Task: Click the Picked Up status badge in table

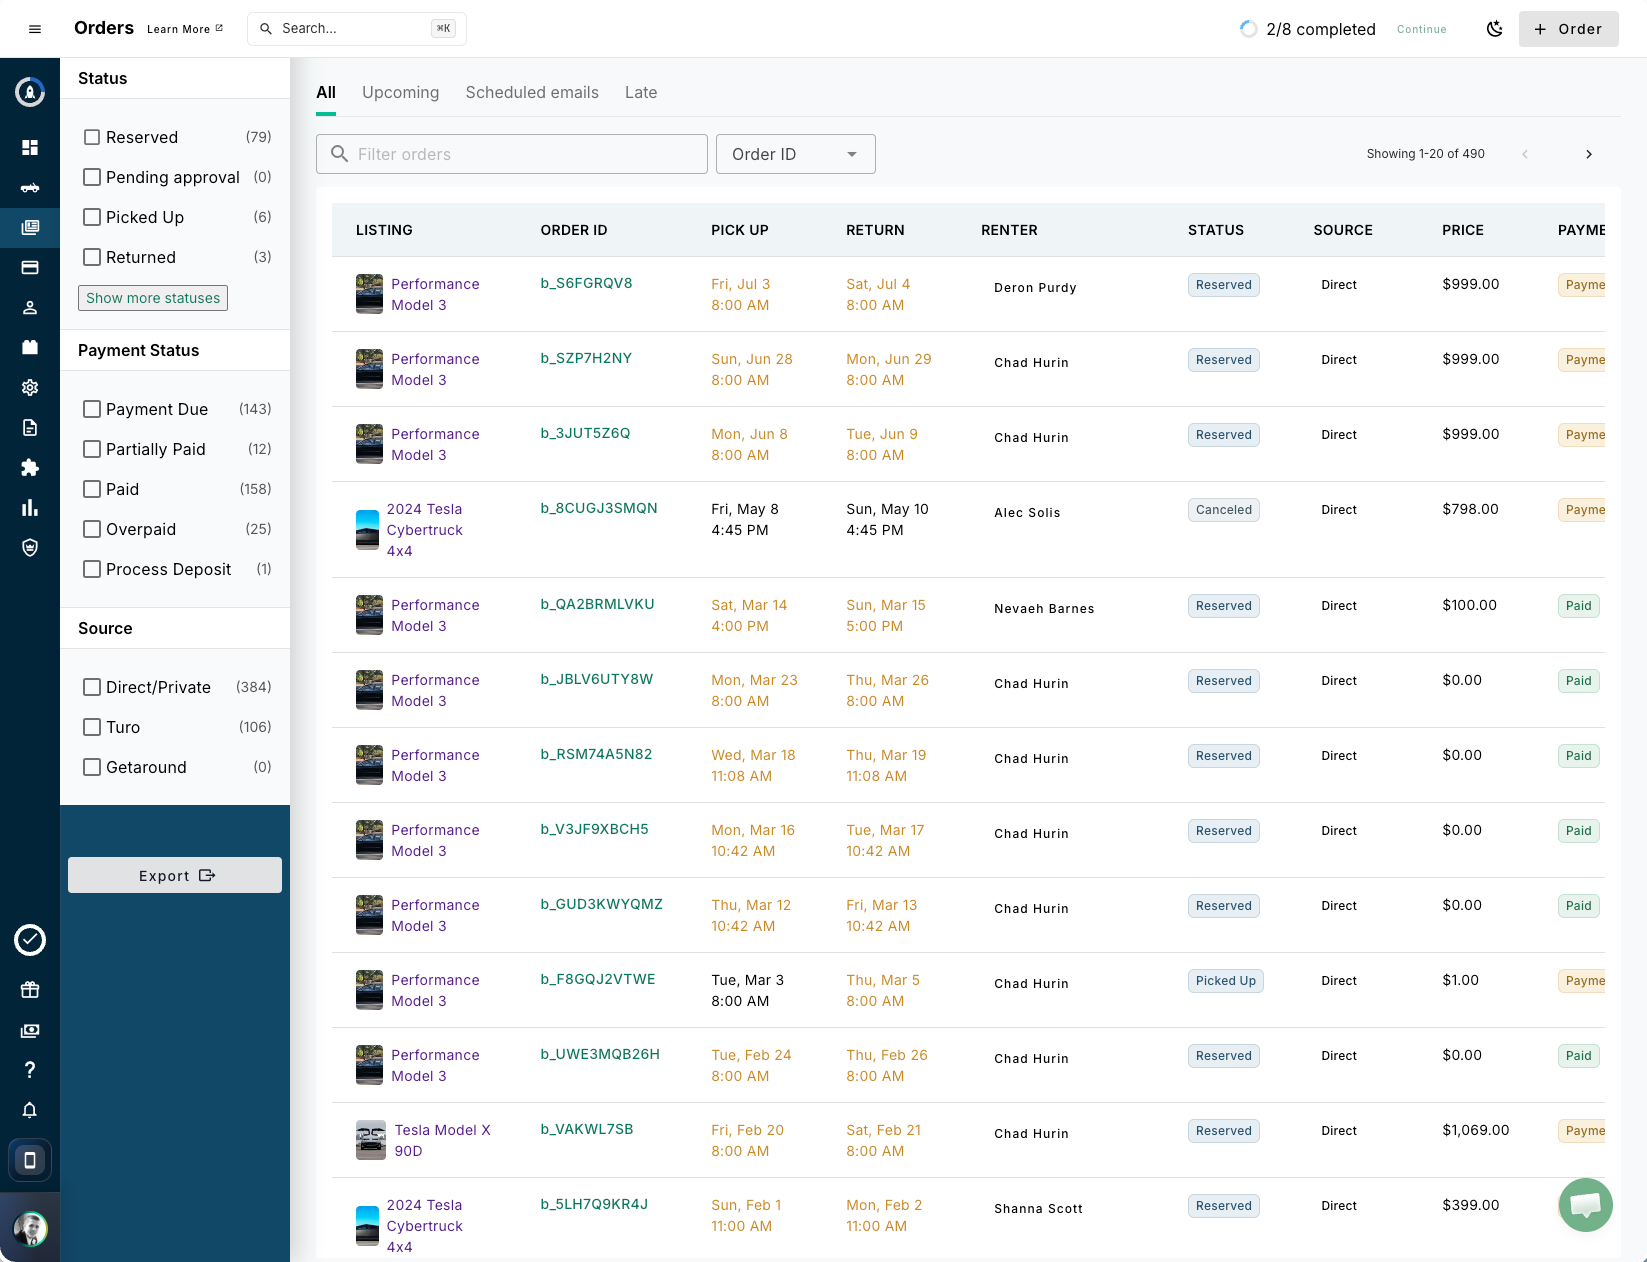Action: coord(1226,981)
